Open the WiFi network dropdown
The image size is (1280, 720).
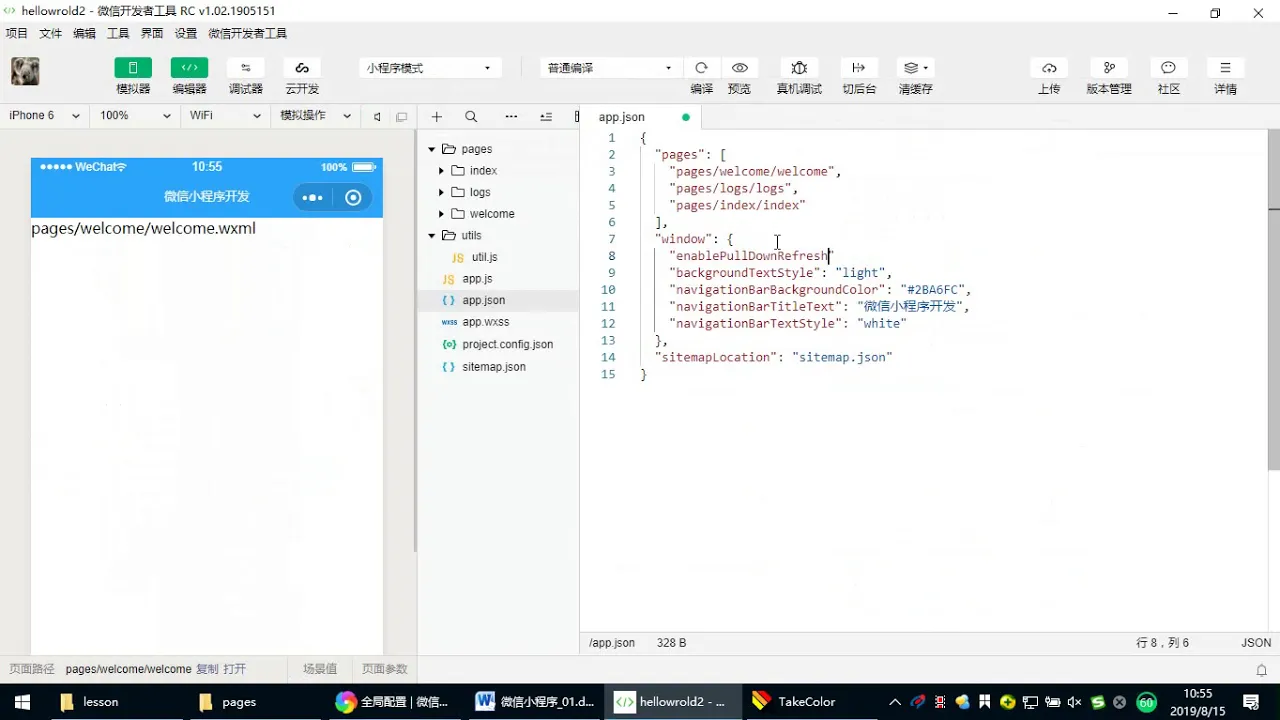point(225,116)
